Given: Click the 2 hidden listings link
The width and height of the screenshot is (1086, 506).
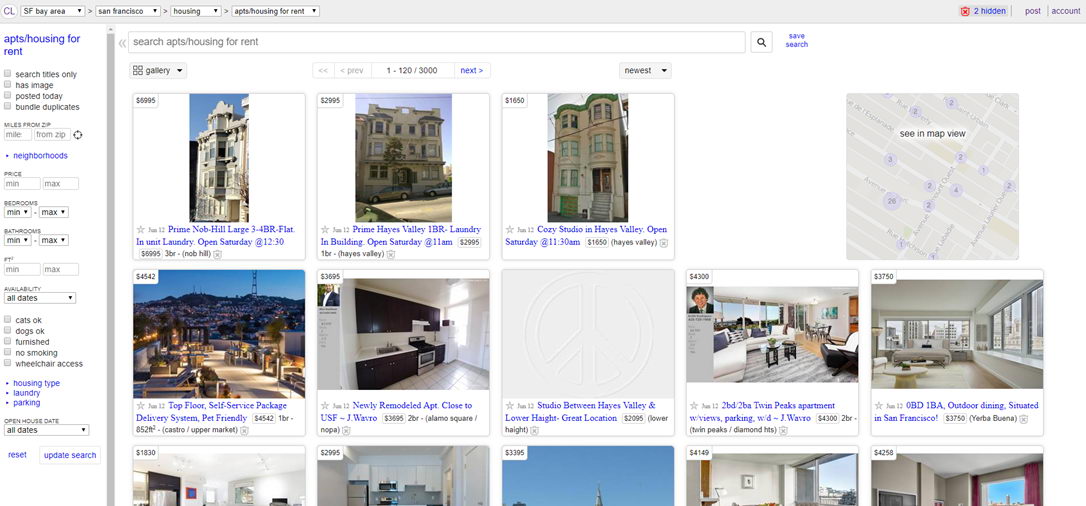Looking at the screenshot, I should (990, 11).
